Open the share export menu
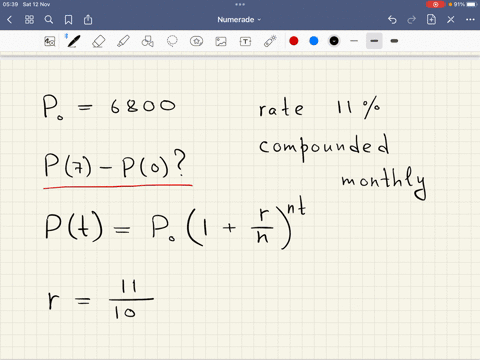Screen dimensions: 480x360 [x=88, y=20]
